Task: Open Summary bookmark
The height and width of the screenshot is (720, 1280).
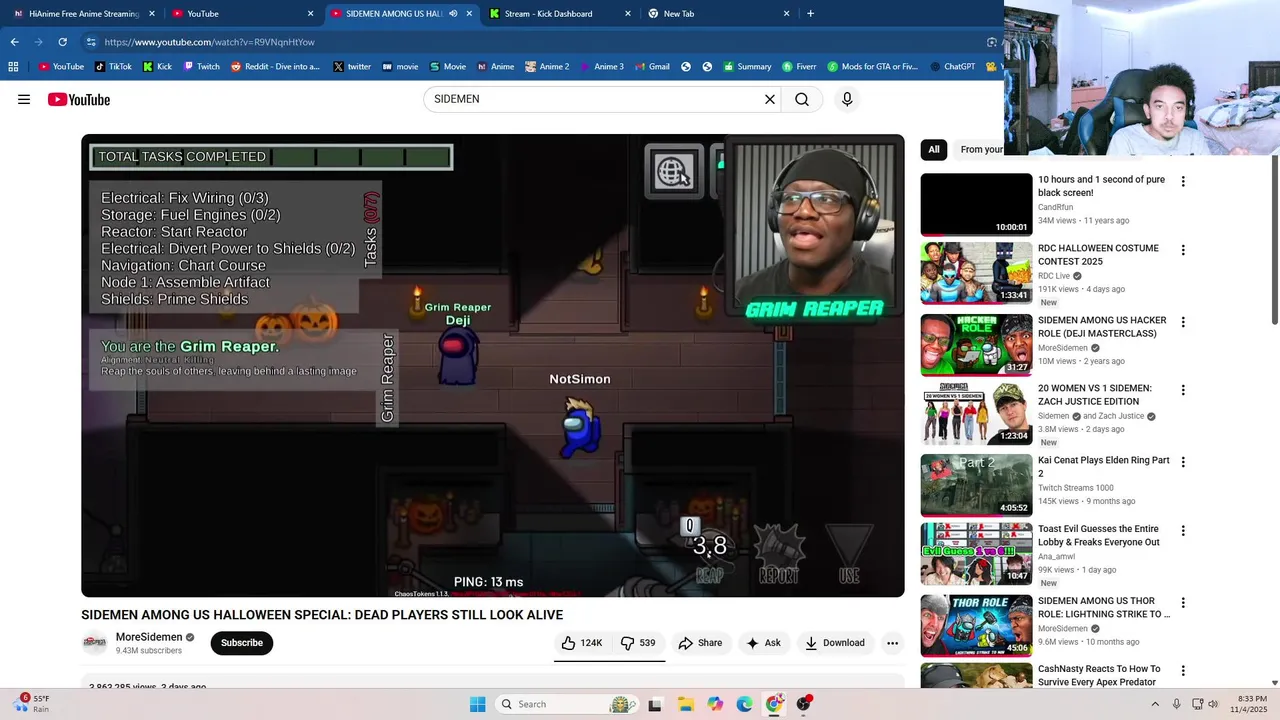Action: (746, 67)
